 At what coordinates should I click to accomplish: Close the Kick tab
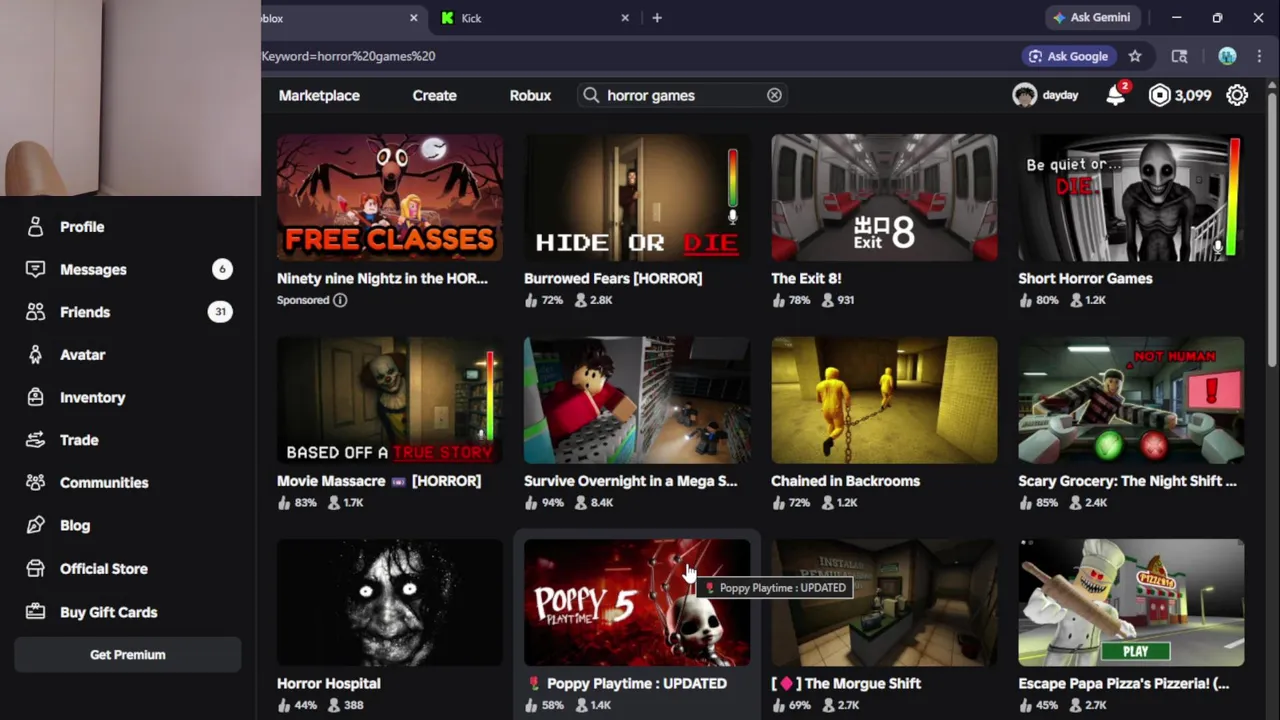(625, 17)
